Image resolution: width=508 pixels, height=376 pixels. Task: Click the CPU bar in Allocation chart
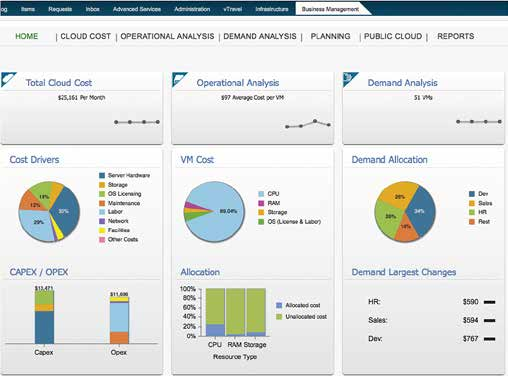(x=215, y=312)
